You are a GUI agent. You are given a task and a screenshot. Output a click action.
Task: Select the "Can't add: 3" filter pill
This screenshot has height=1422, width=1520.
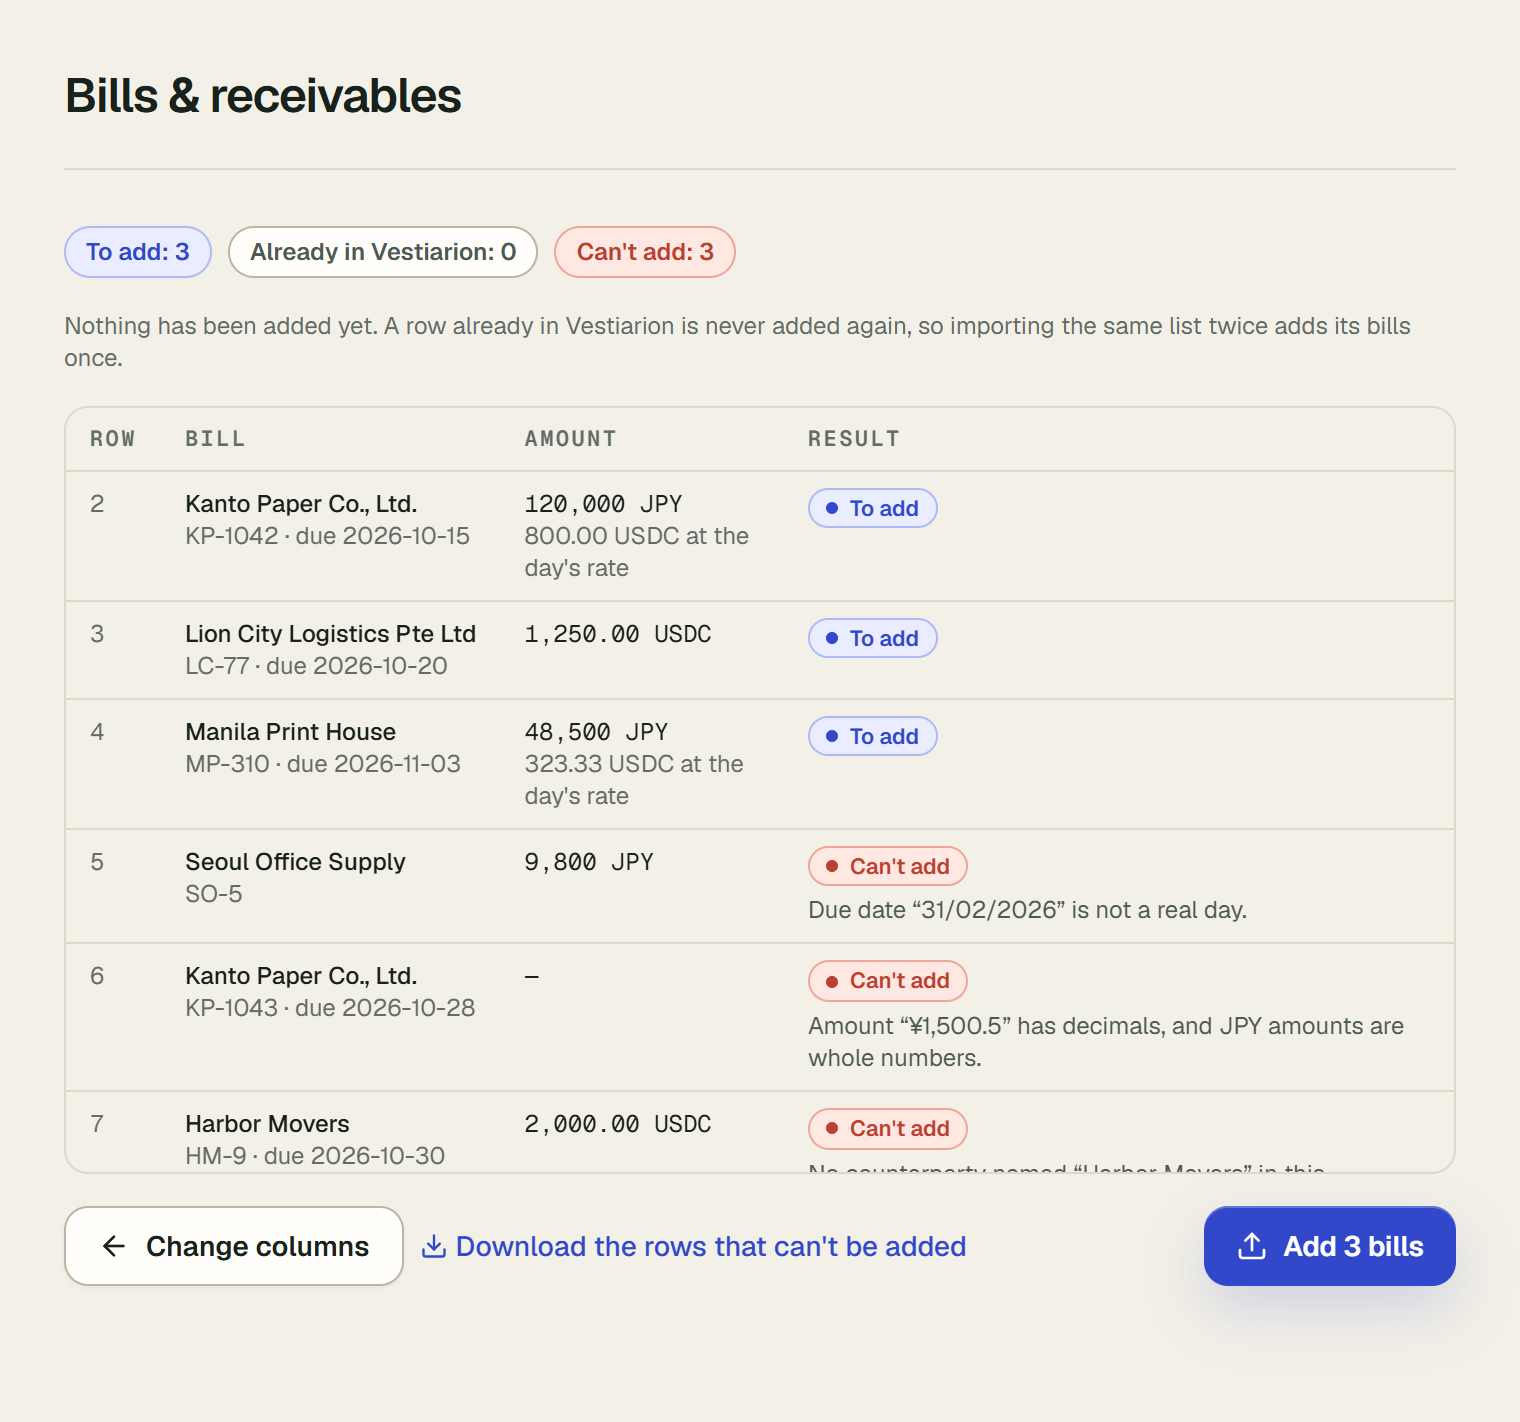click(x=645, y=252)
